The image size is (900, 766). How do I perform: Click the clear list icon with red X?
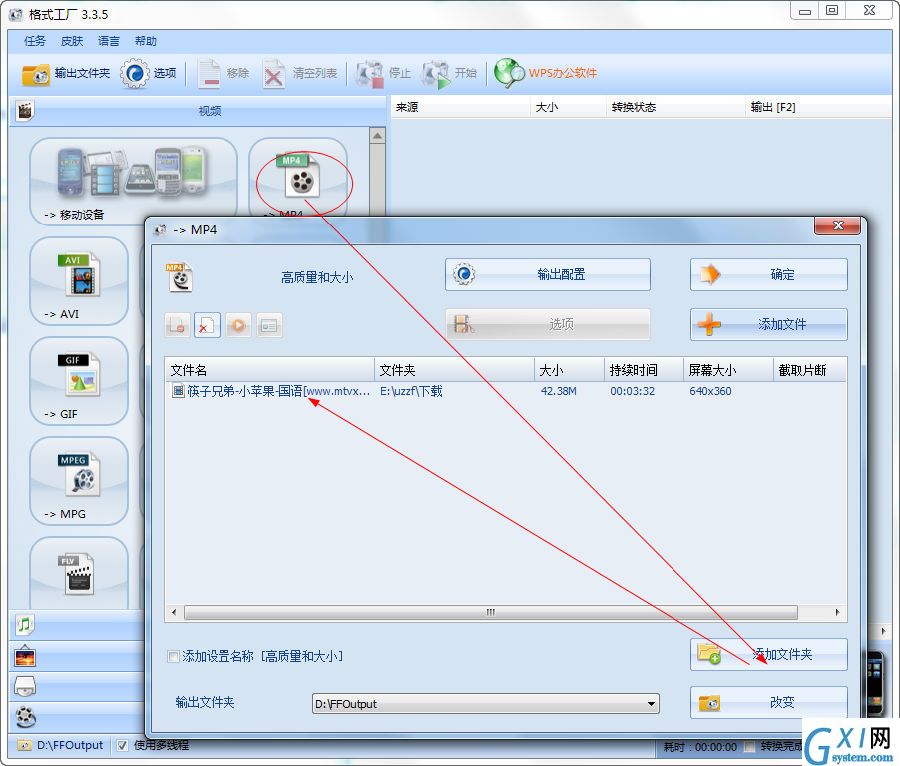pos(207,325)
